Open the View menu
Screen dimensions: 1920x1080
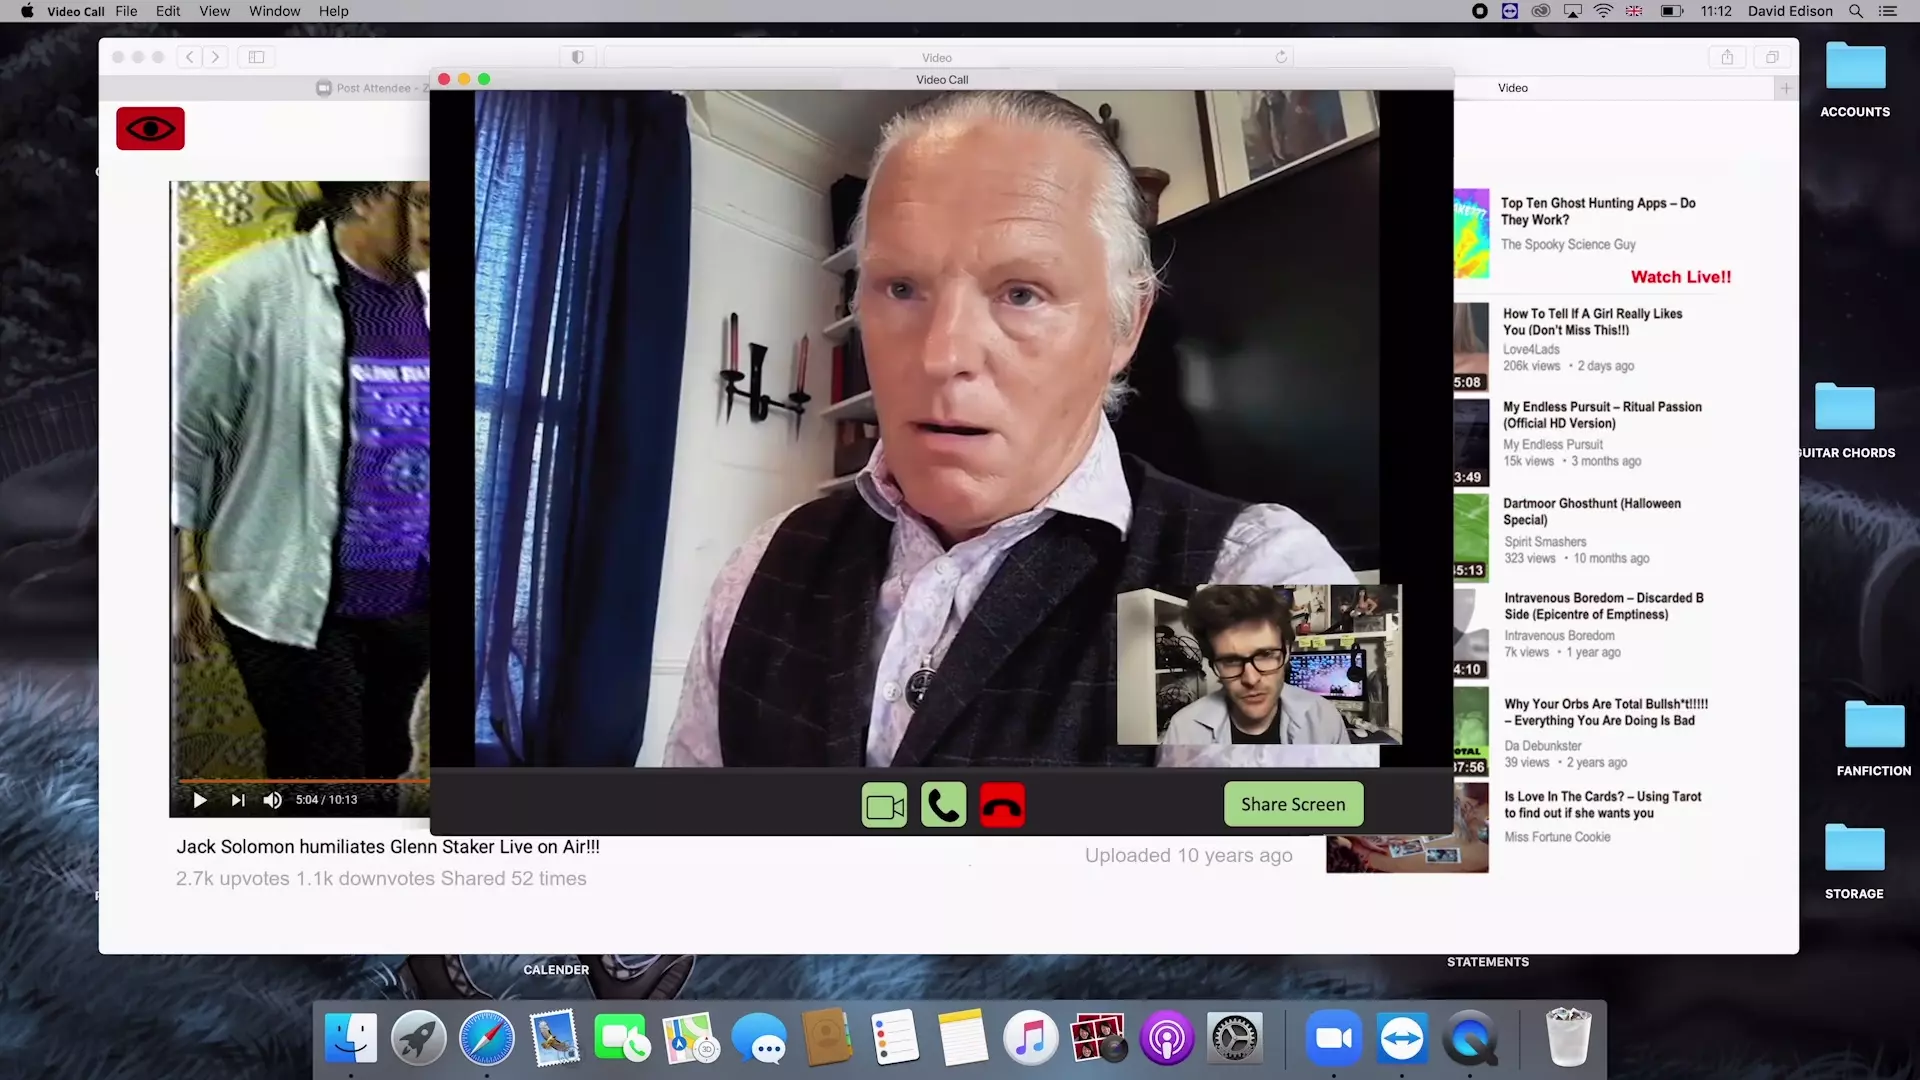(x=214, y=11)
